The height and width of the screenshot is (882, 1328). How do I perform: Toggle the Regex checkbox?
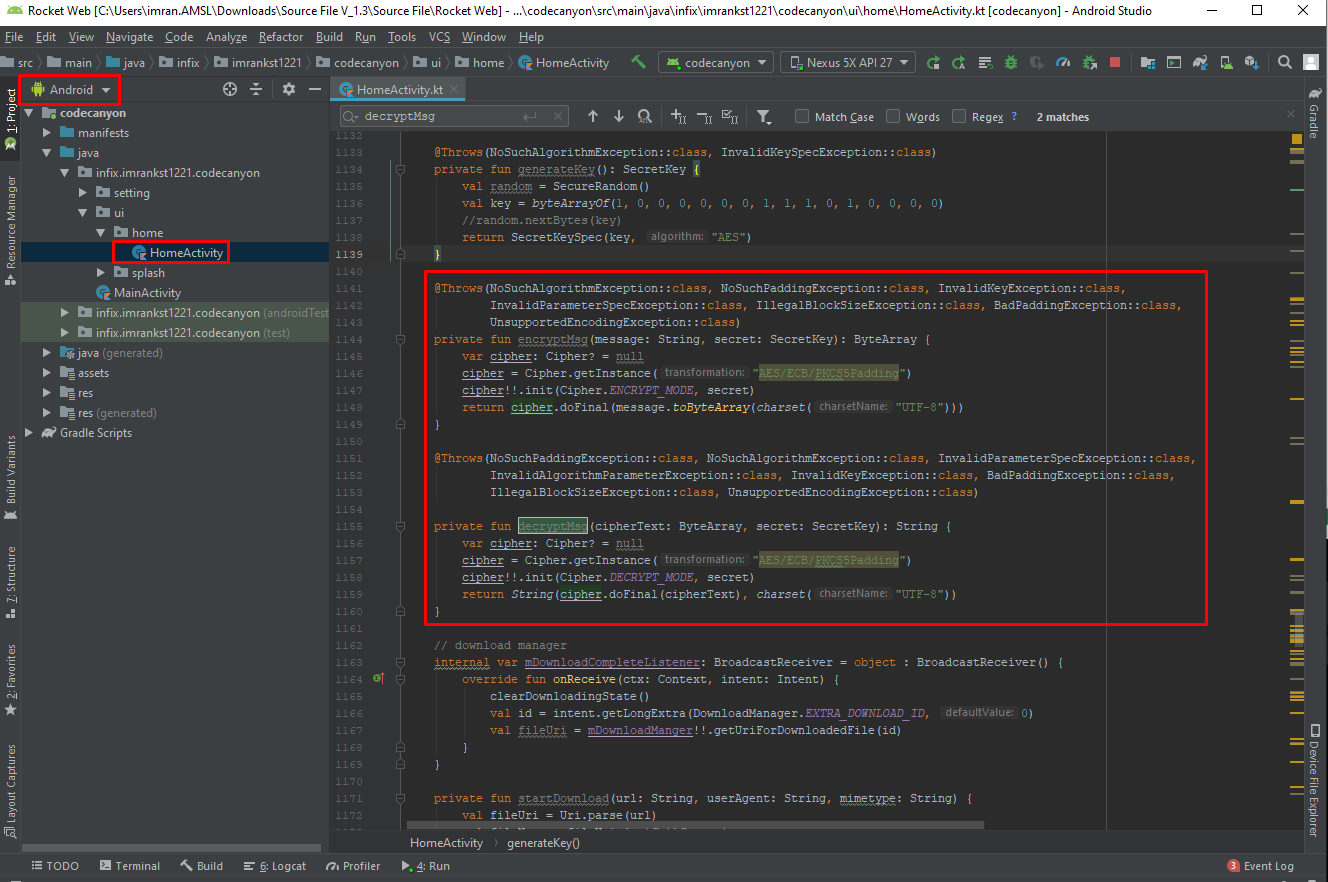[959, 117]
